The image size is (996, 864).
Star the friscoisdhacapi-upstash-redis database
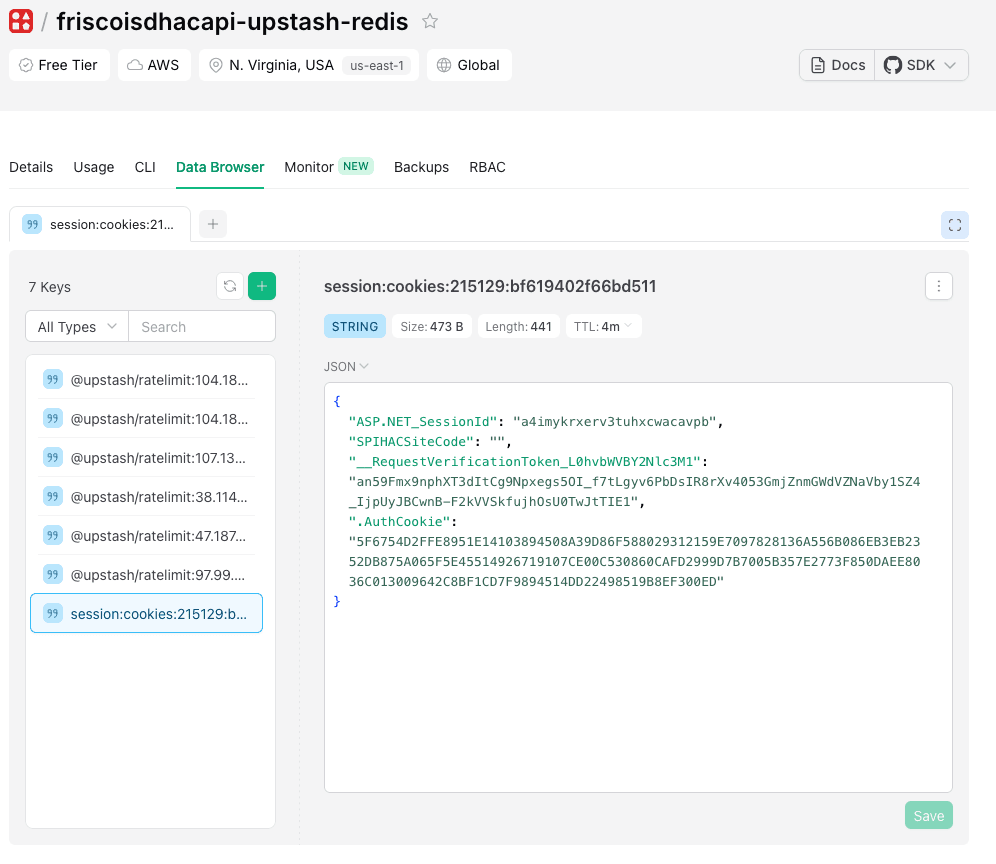coord(431,21)
